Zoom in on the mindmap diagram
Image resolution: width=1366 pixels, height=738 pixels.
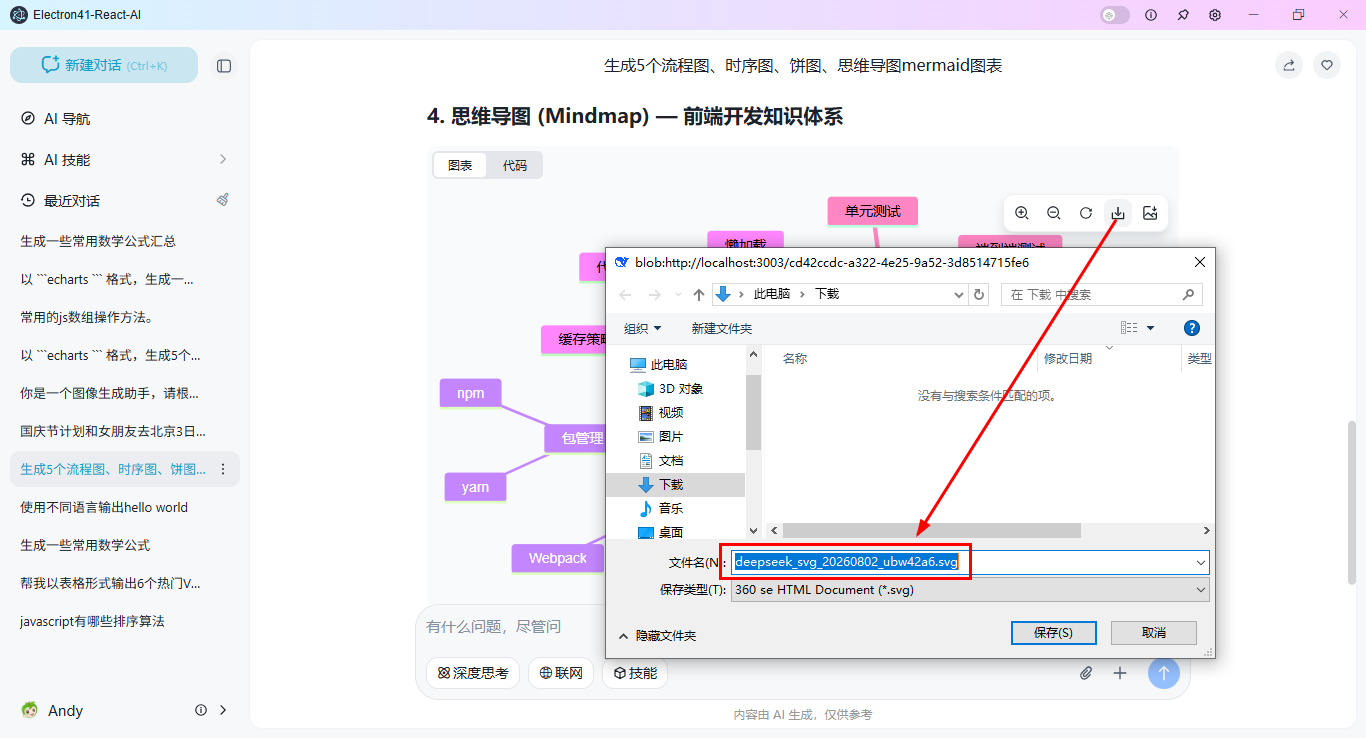click(1022, 213)
